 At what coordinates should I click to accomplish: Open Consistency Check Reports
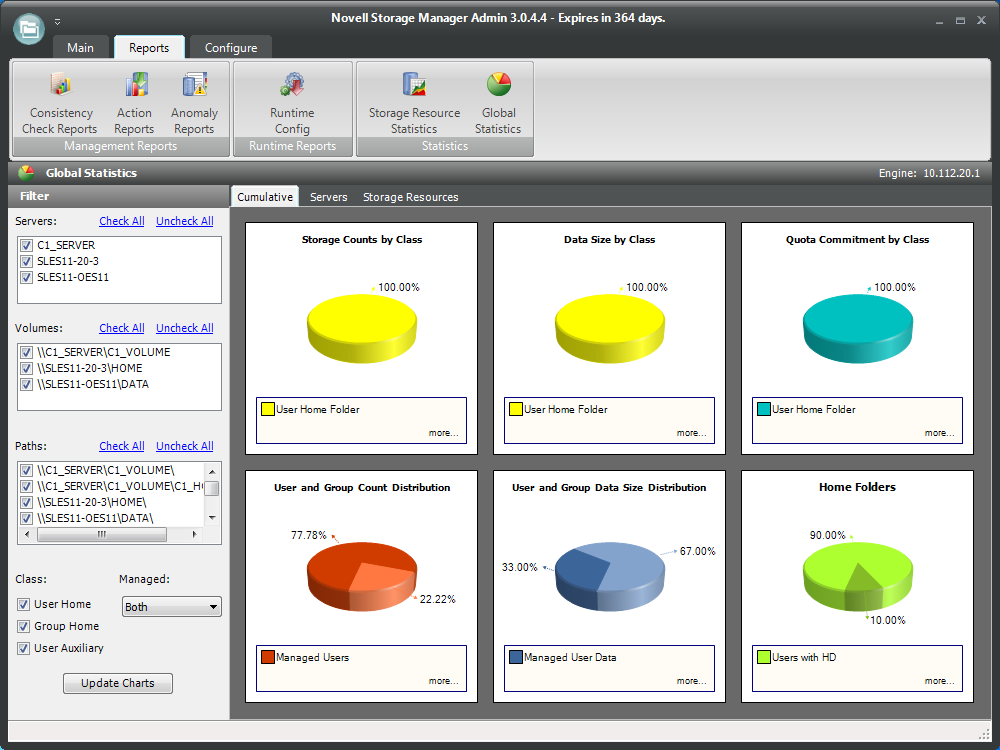60,102
